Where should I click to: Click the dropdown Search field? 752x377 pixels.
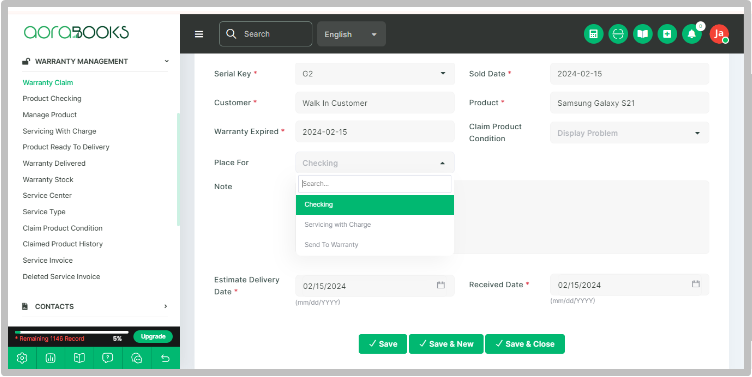click(375, 184)
